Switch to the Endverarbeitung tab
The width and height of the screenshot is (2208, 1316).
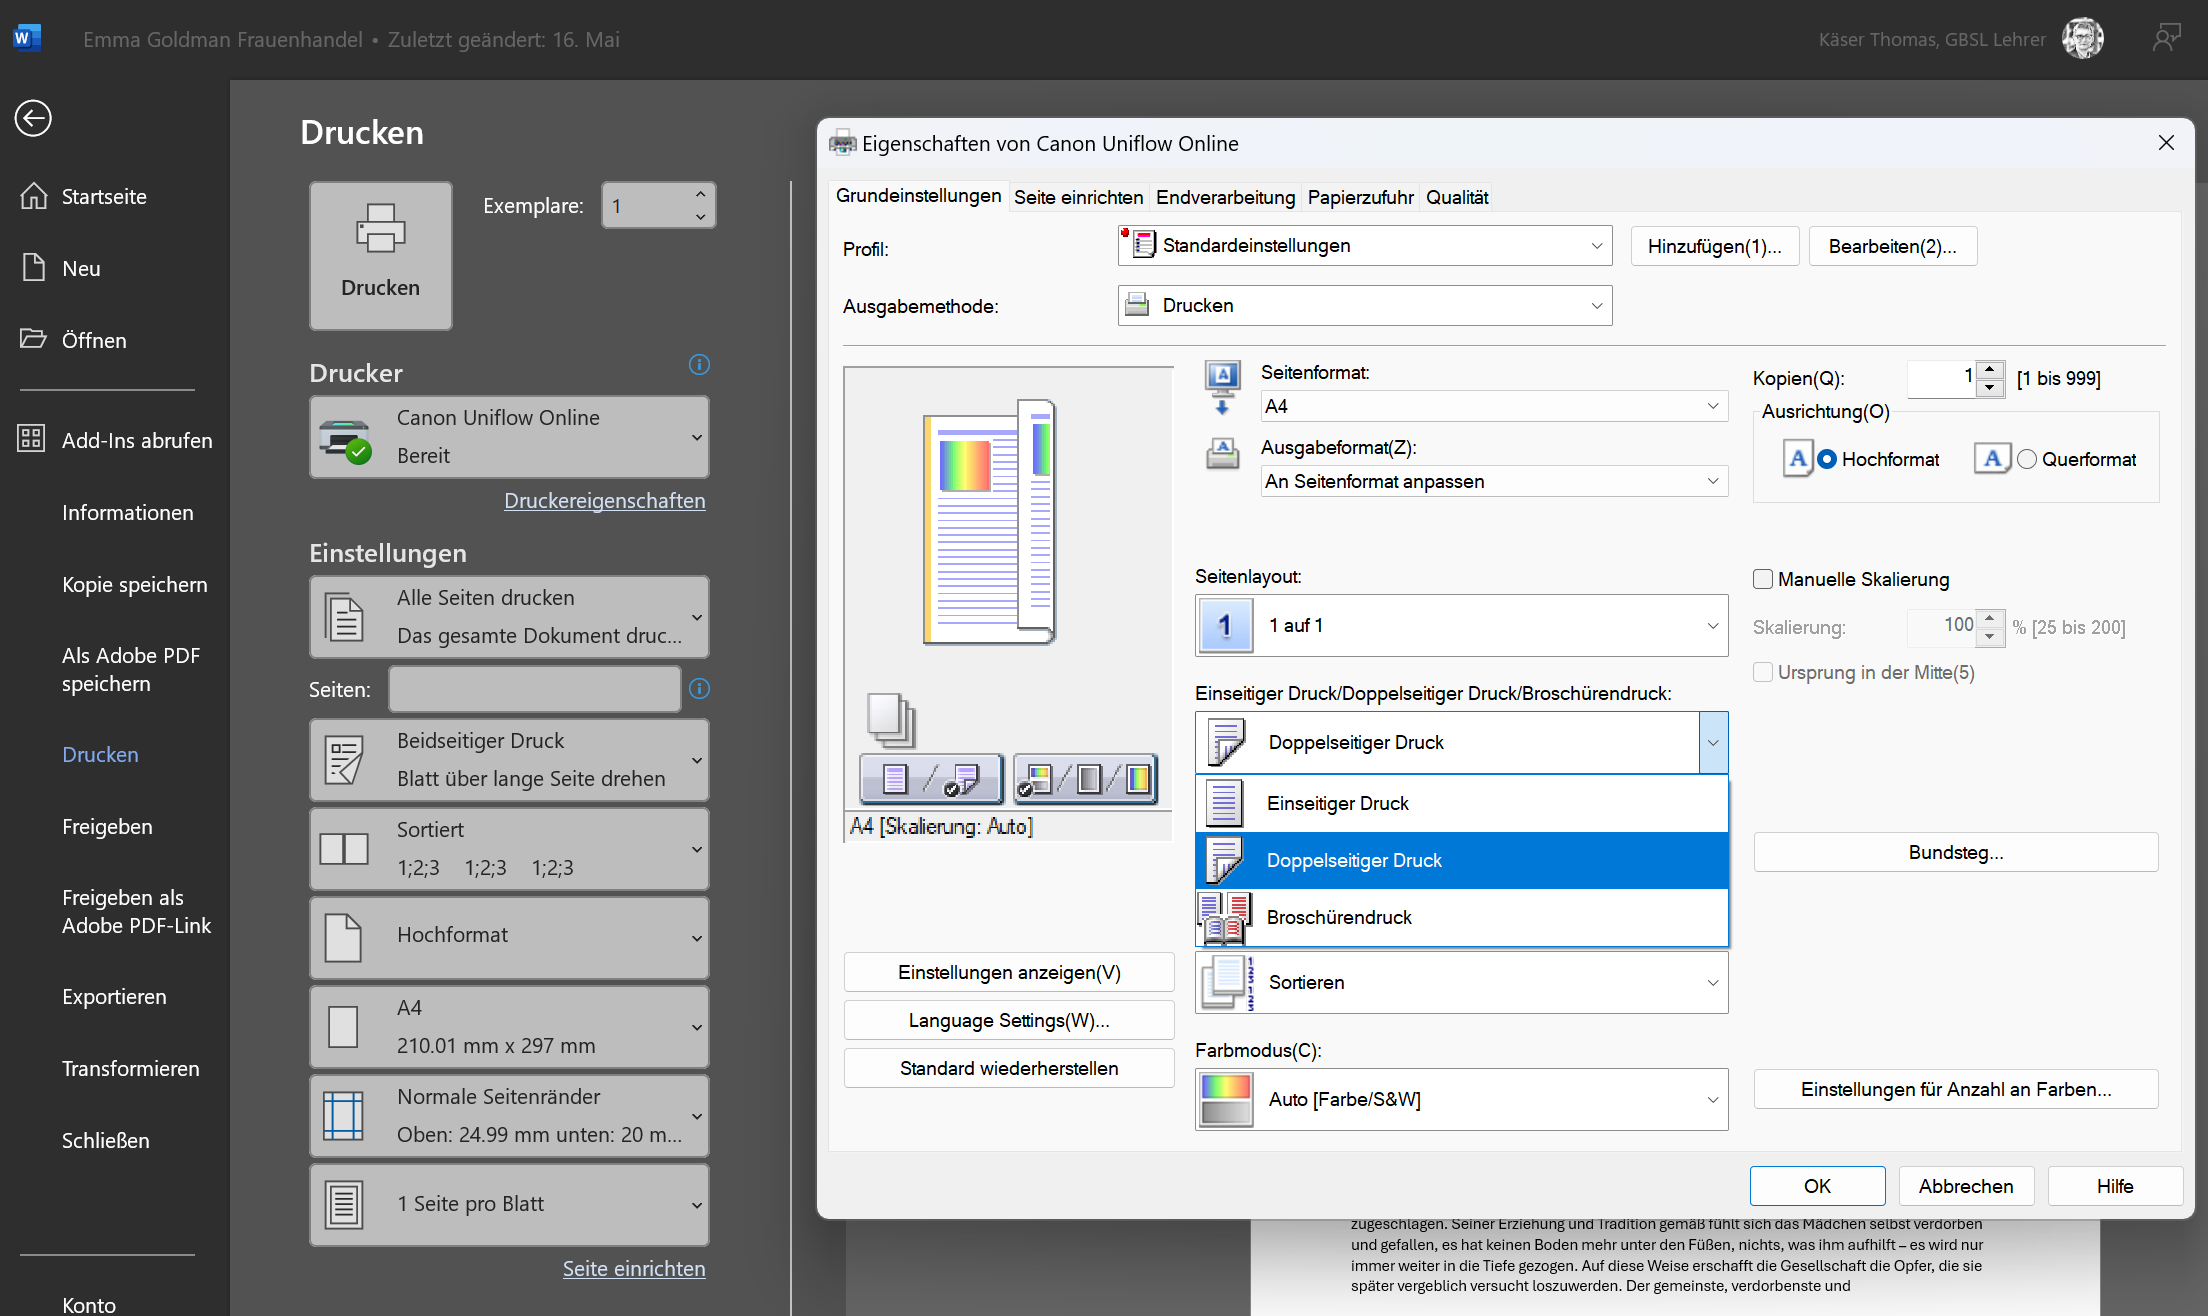coord(1225,197)
